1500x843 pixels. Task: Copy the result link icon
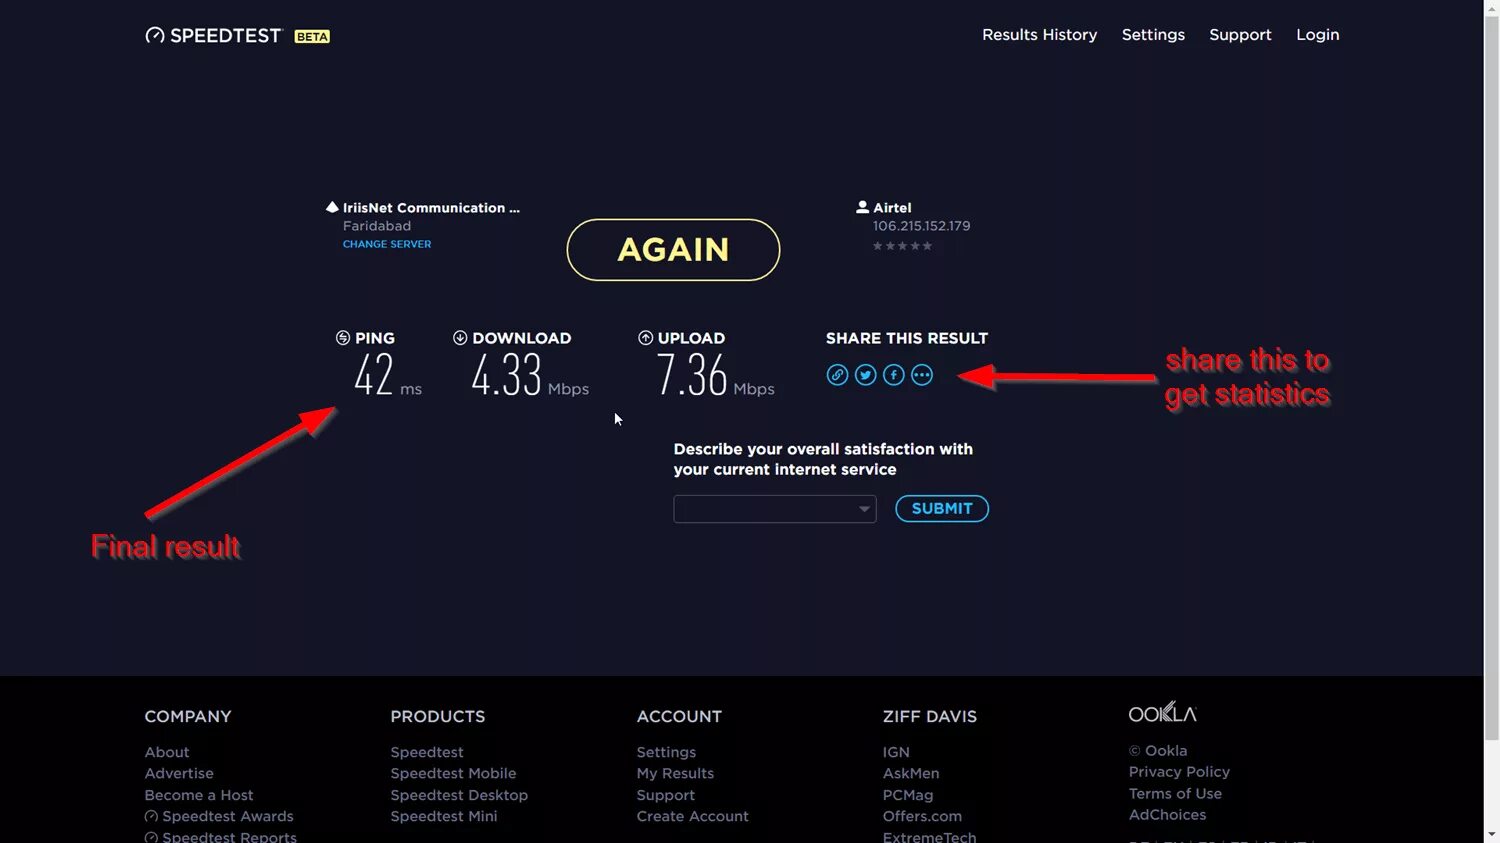(837, 375)
